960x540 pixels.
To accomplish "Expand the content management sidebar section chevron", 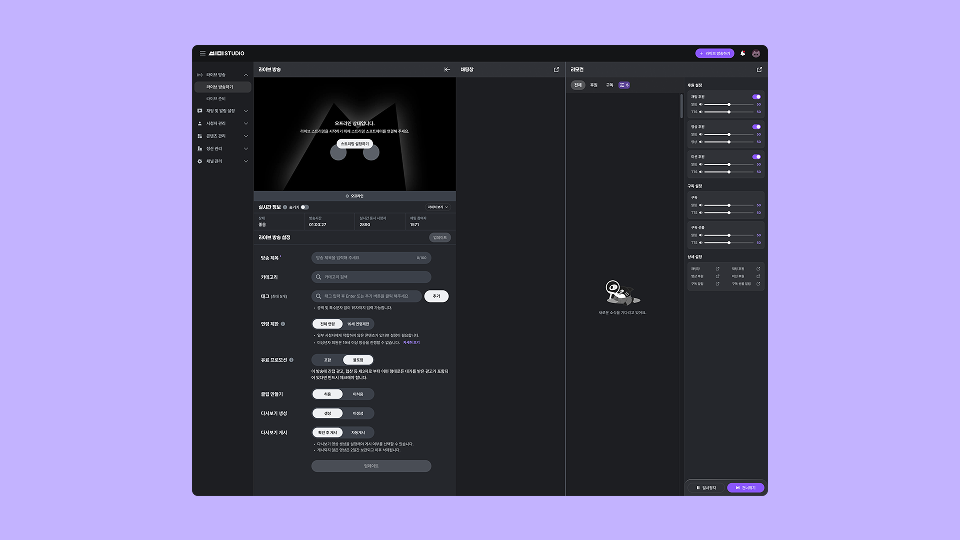I will [x=246, y=136].
